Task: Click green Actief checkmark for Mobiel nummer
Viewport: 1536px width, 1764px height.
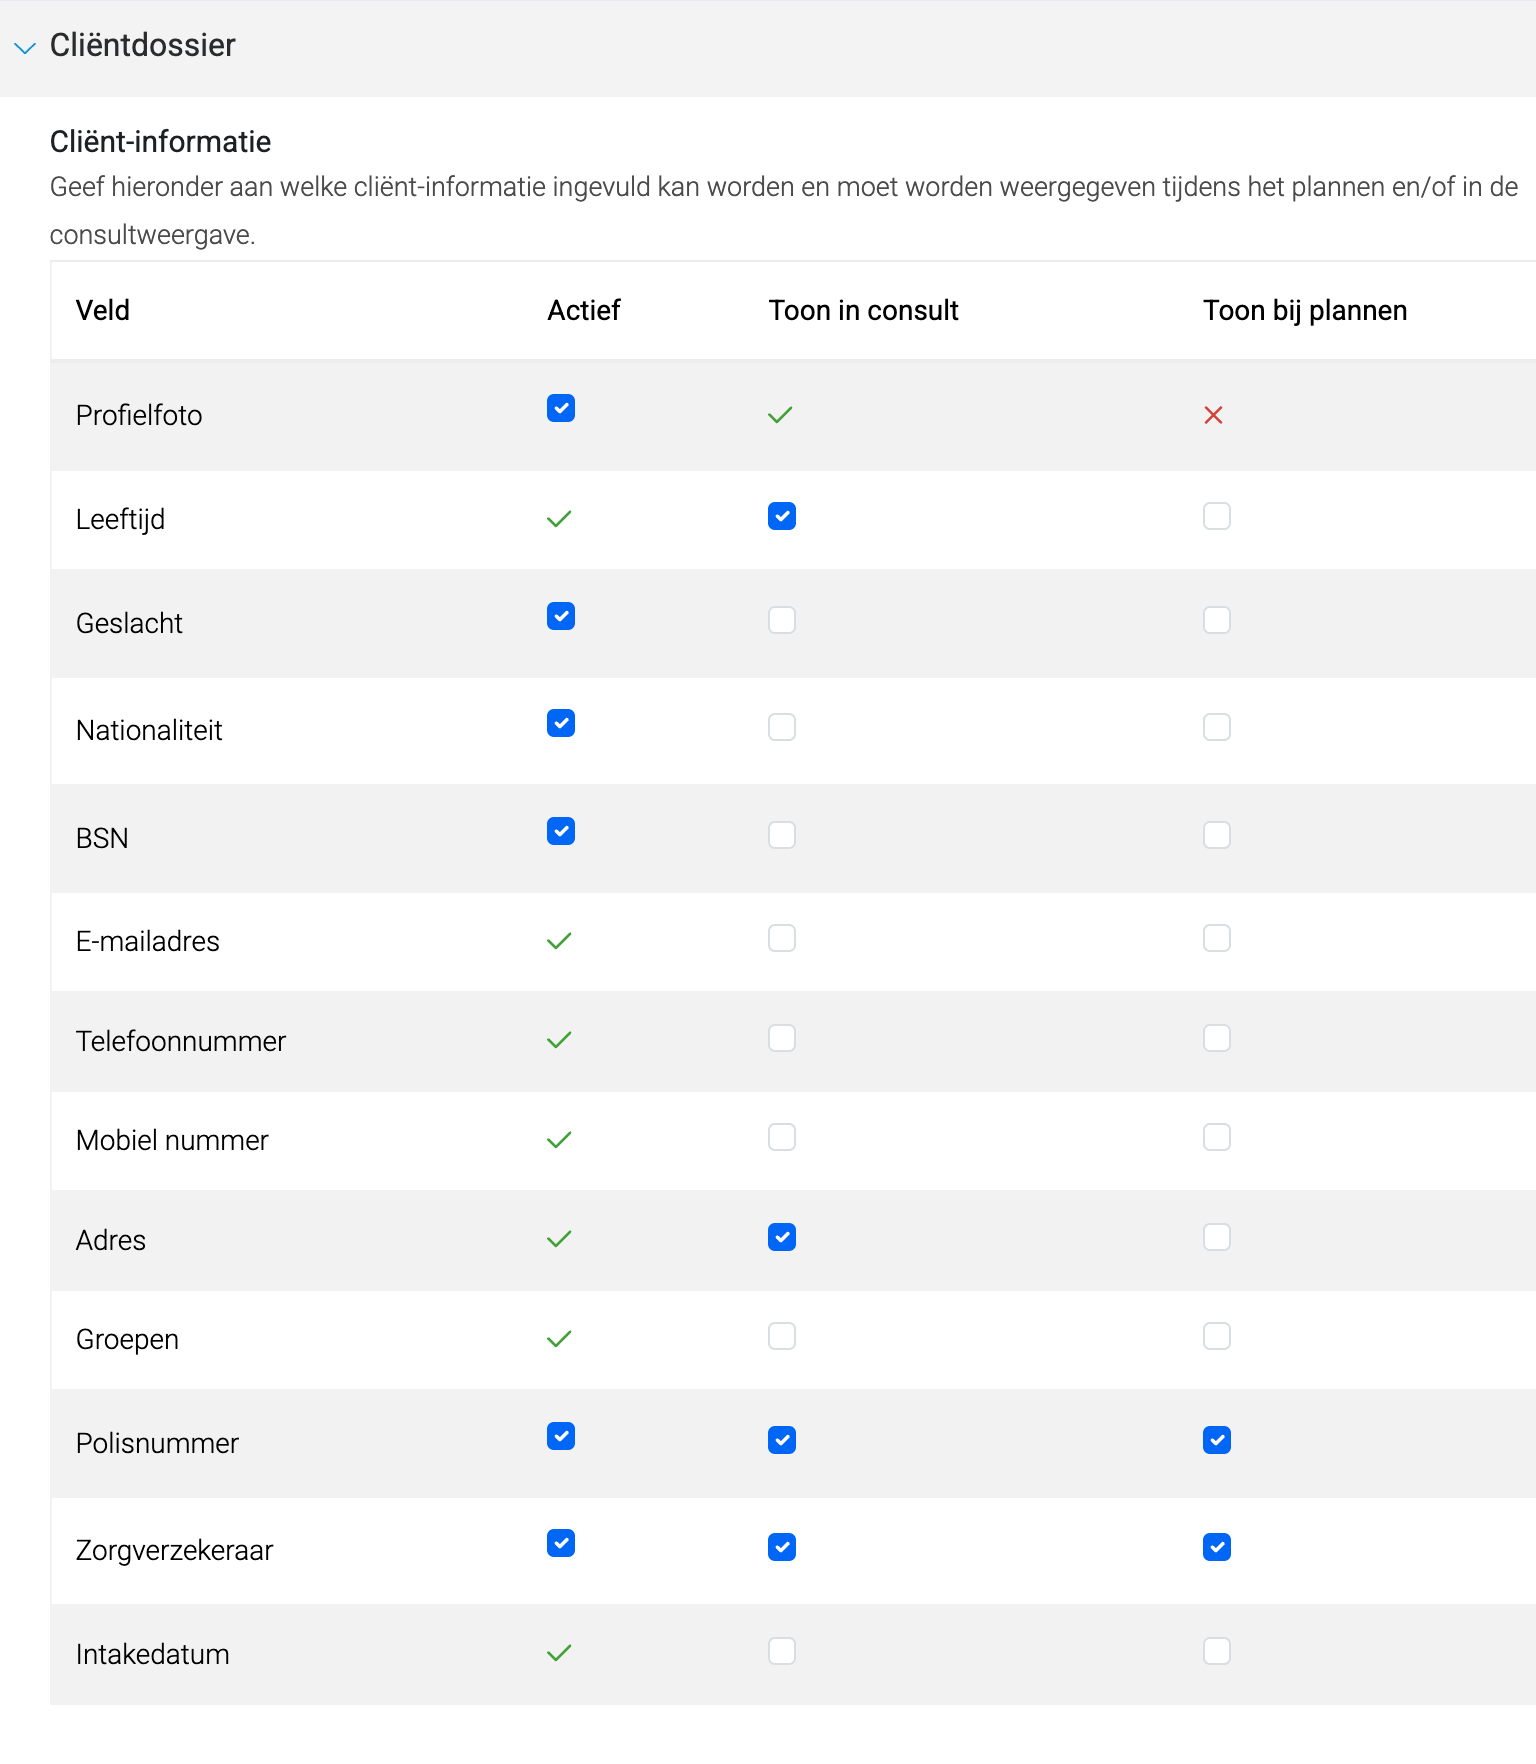Action: click(559, 1140)
